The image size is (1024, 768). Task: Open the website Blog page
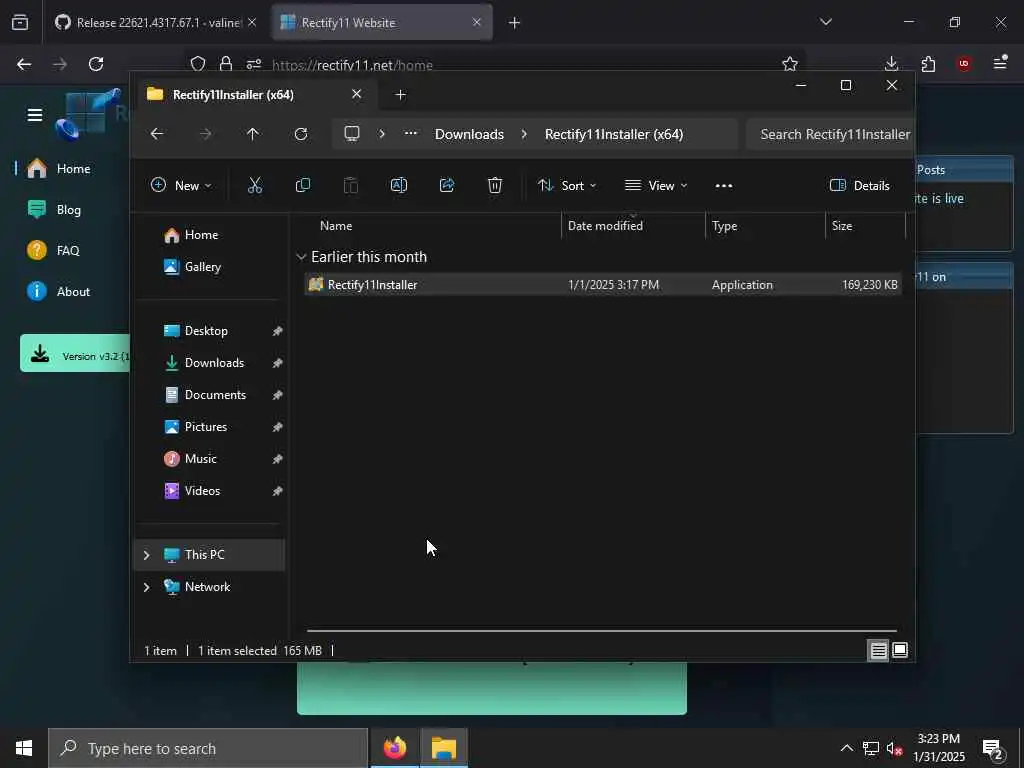pyautogui.click(x=55, y=210)
